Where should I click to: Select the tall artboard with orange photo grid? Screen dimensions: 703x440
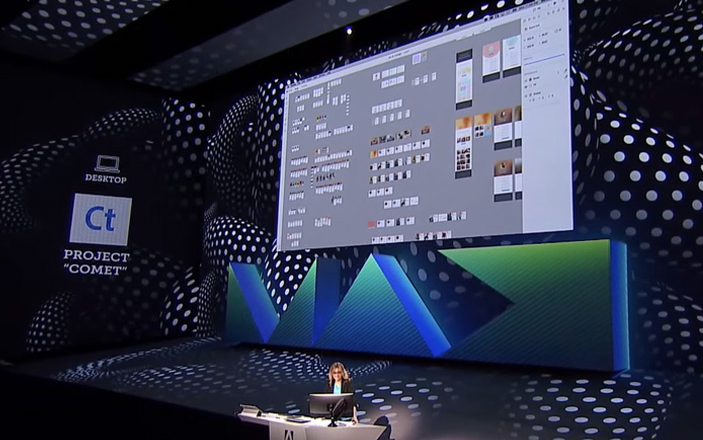pyautogui.click(x=463, y=148)
